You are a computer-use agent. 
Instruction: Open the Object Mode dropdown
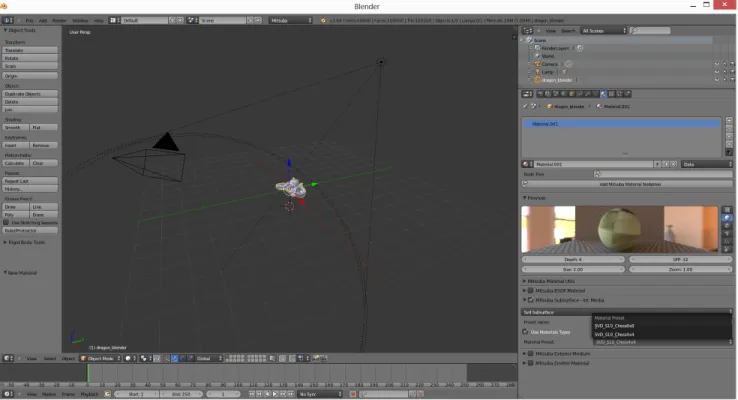[99, 359]
